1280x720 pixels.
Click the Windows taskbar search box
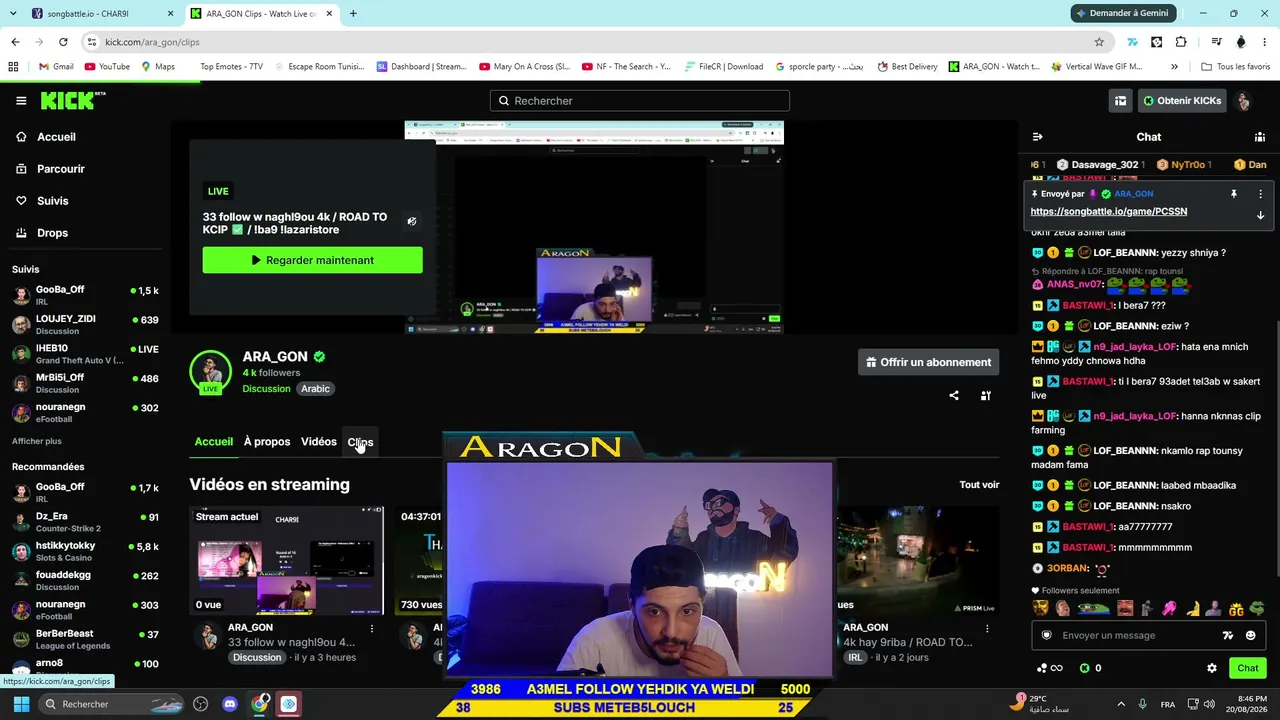(112, 704)
